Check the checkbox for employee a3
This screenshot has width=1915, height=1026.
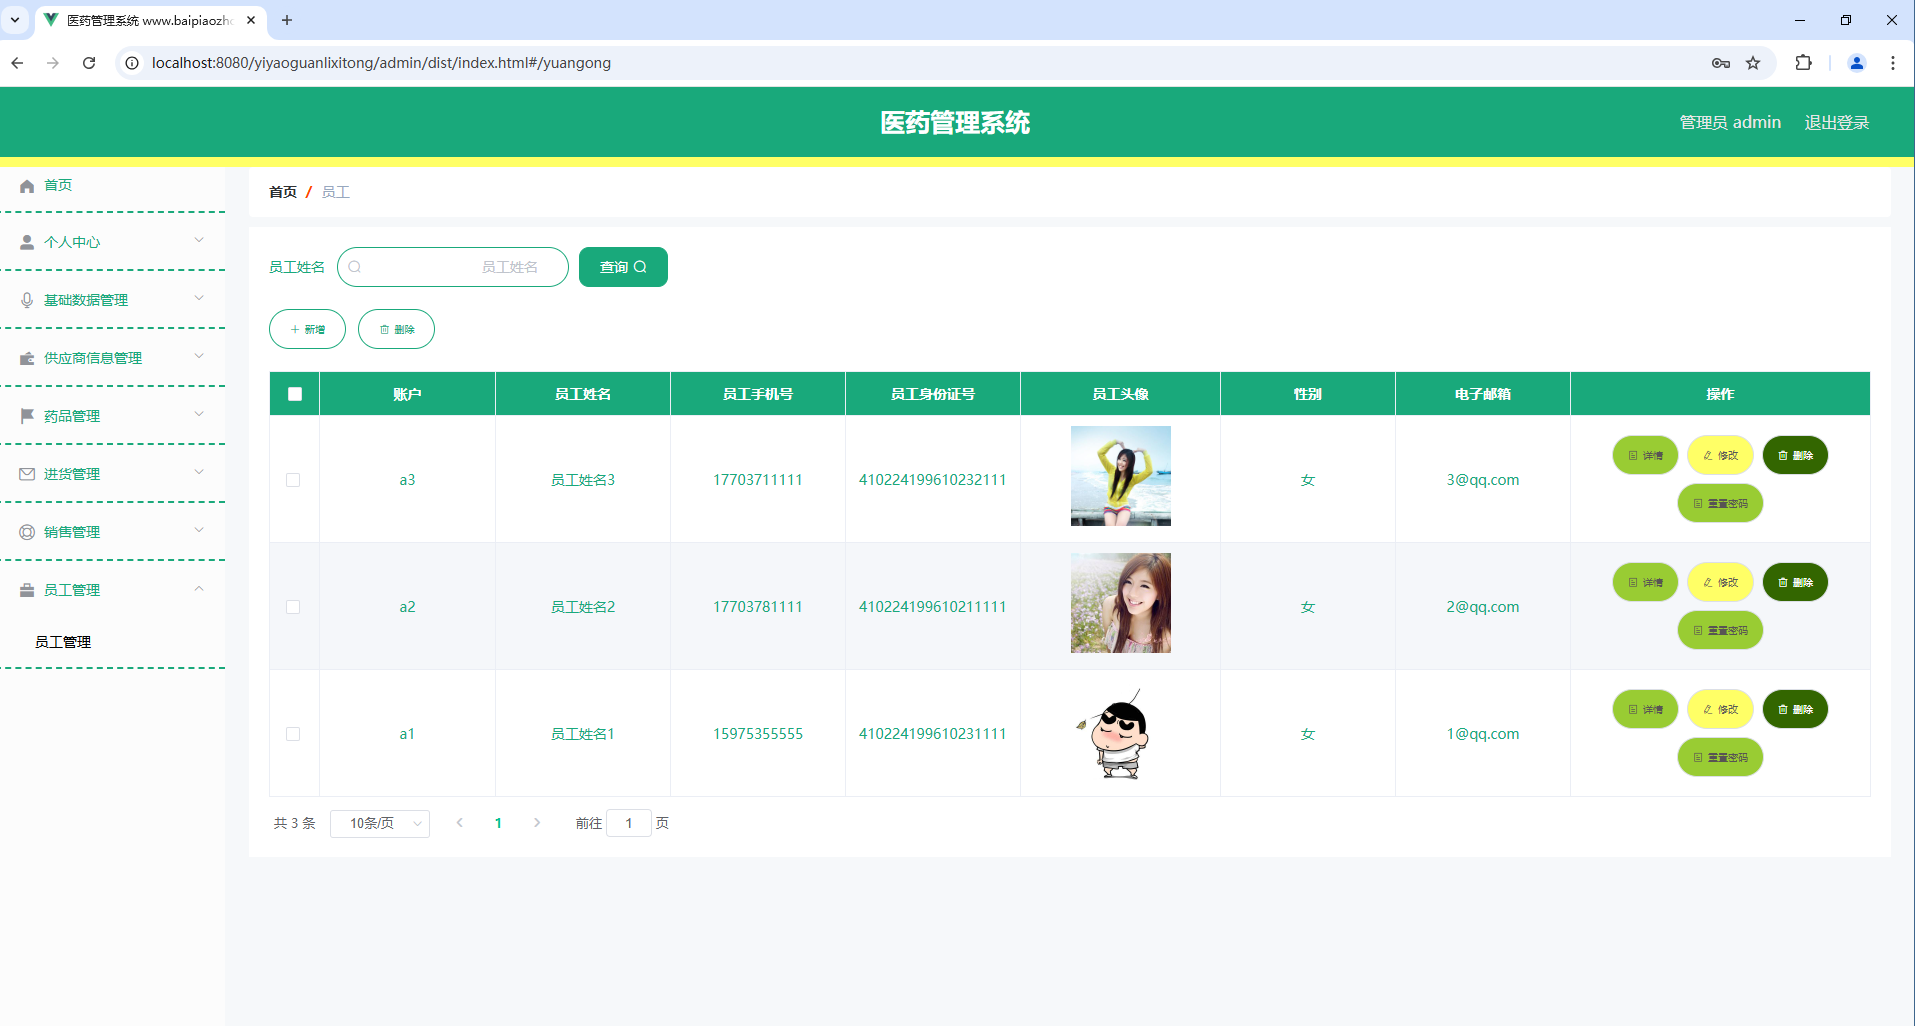(293, 480)
